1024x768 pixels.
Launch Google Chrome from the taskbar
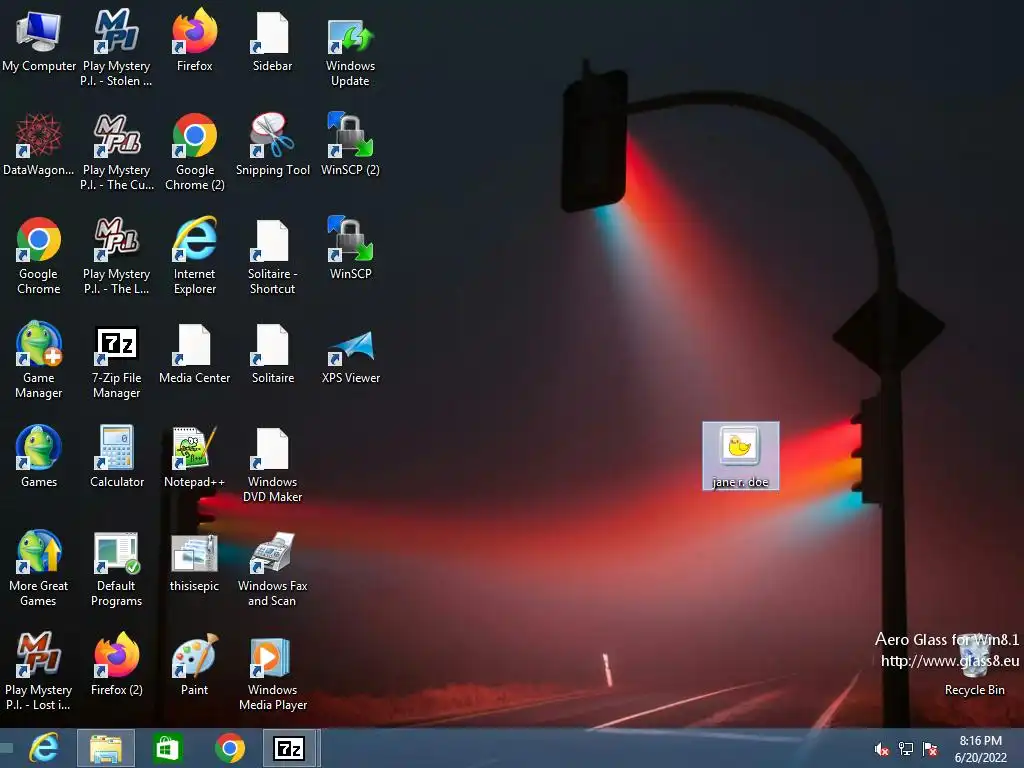(229, 748)
